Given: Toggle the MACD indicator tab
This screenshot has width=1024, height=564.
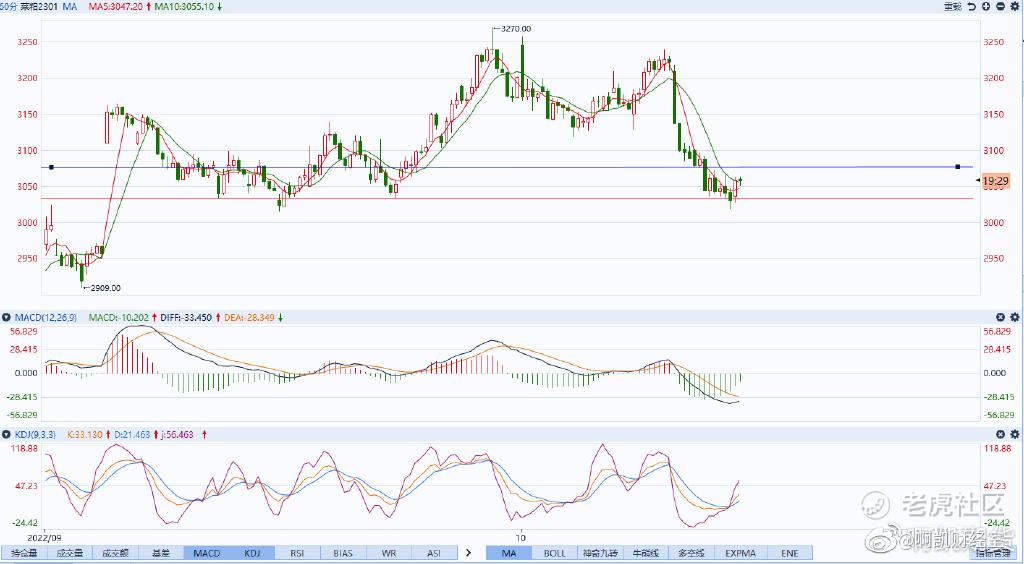Looking at the screenshot, I should (x=206, y=553).
